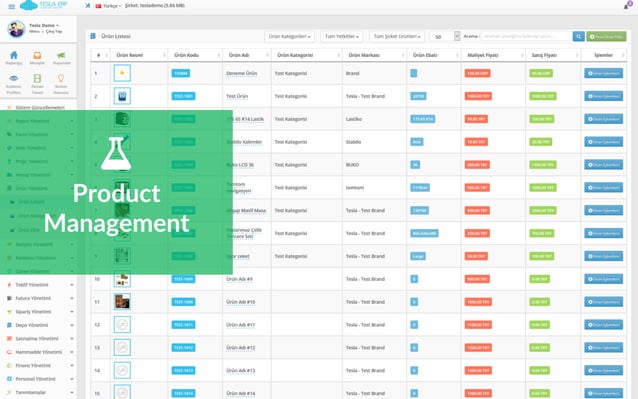Click inside the Arama search field
Screen dimensions: 638x399
[x=526, y=36]
